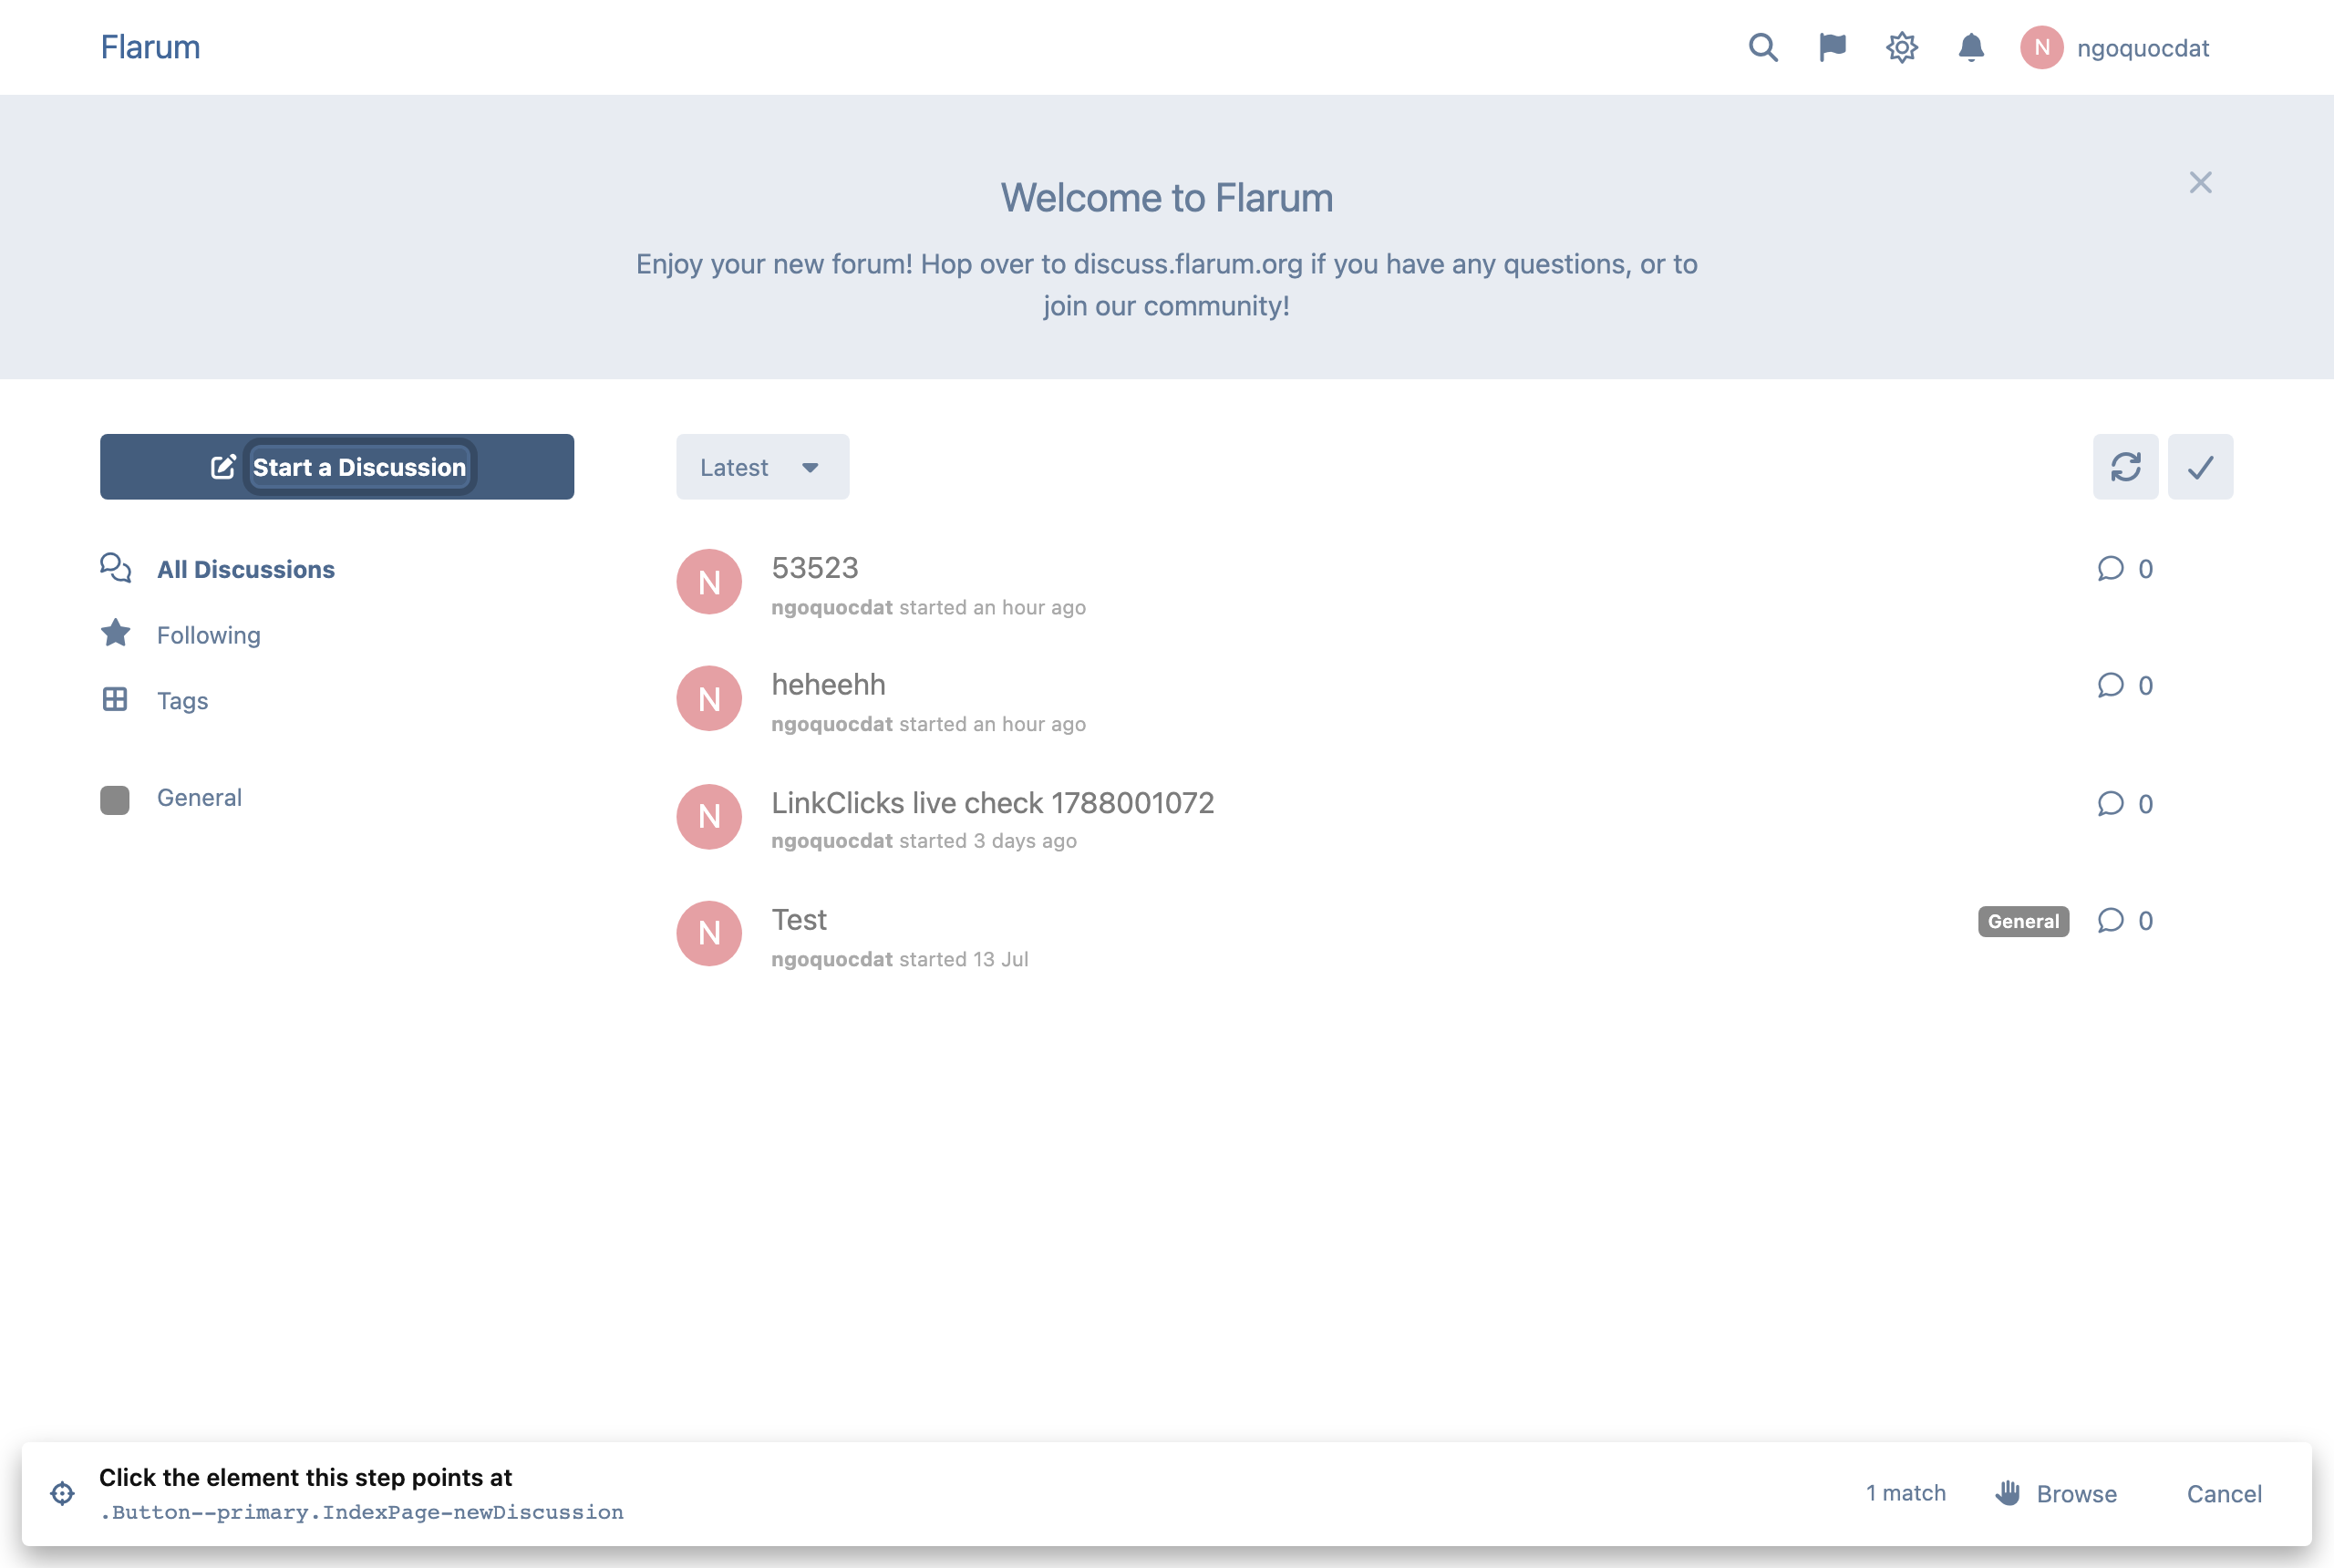Open the notifications bell
Viewport: 2334px width, 1568px height.
pyautogui.click(x=1970, y=47)
